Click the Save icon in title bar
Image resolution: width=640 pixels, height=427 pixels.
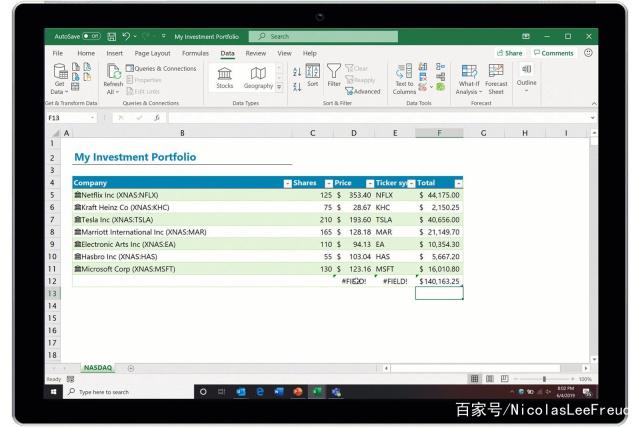point(111,37)
